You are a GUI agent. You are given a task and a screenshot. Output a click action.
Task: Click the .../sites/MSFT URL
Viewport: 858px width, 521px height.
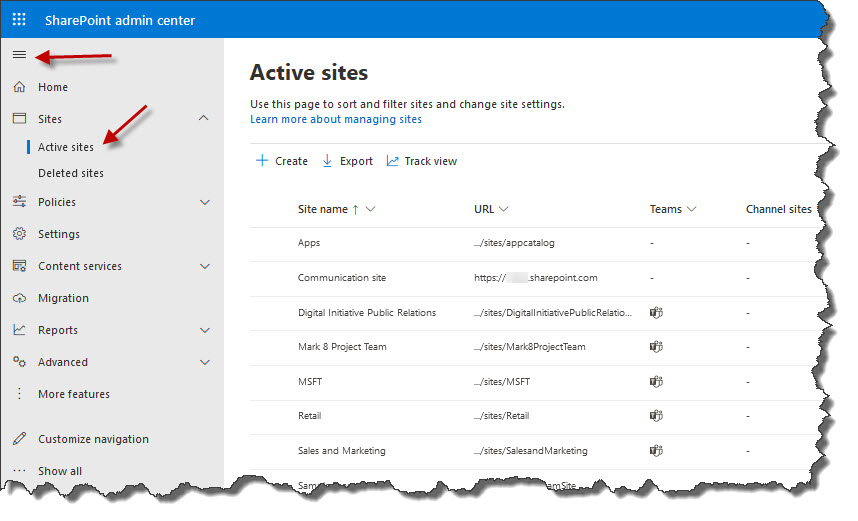[x=502, y=381]
